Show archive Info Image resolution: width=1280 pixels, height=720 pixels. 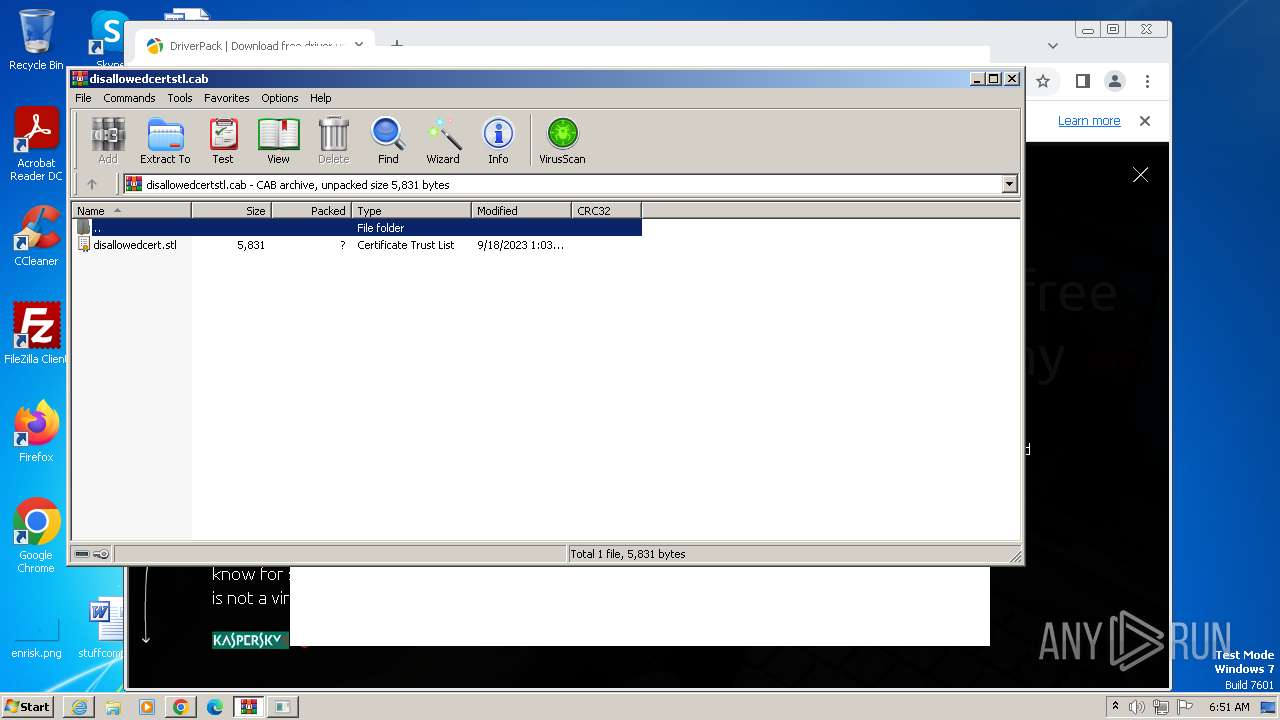pos(498,141)
